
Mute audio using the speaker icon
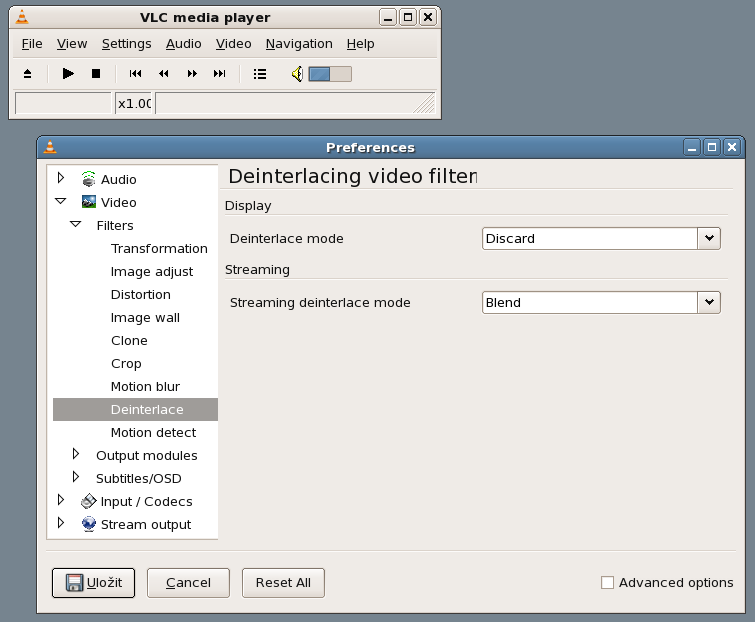tap(297, 74)
